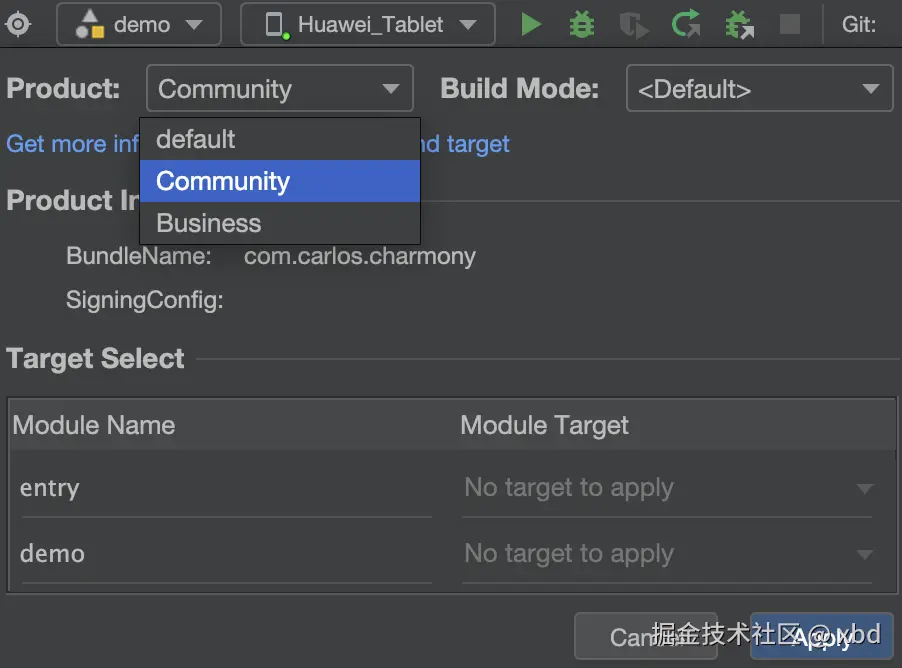Open the Build Mode dropdown
The width and height of the screenshot is (902, 668).
pyautogui.click(x=759, y=89)
